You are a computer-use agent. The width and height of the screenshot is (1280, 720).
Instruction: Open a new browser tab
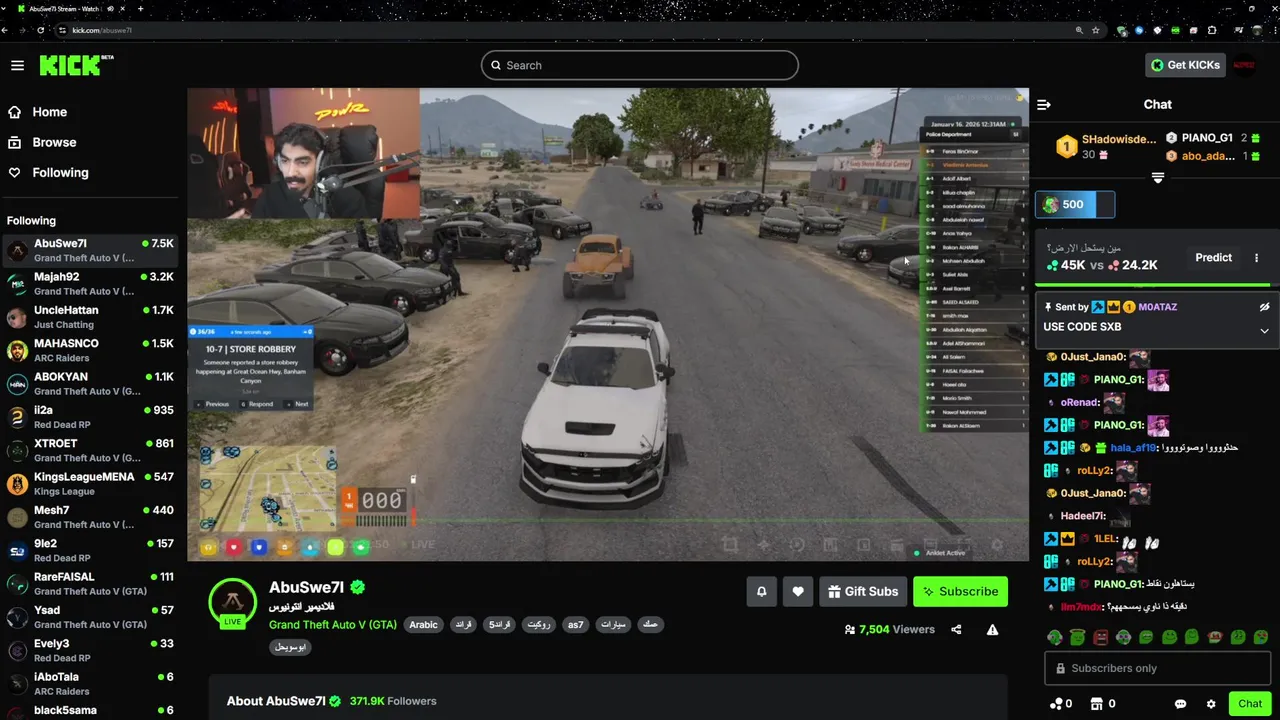click(x=140, y=8)
